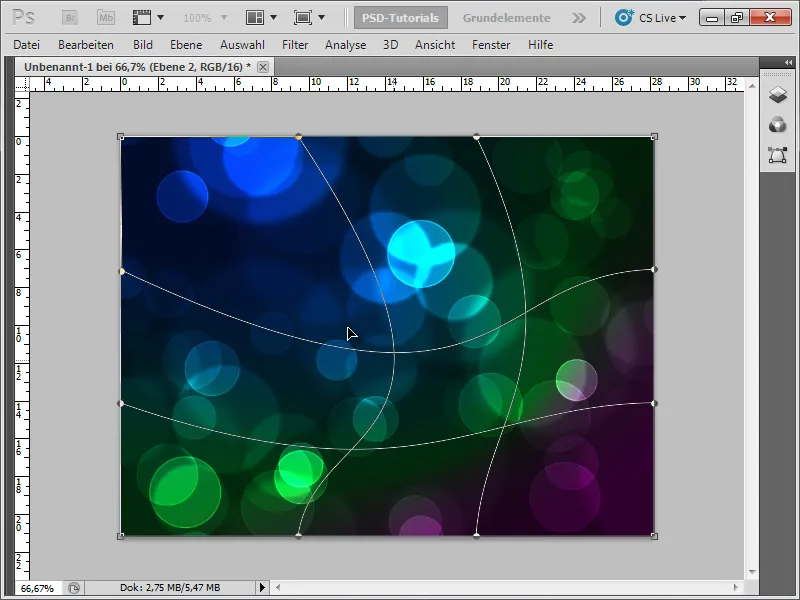
Task: Open the Filter menu
Action: tap(294, 44)
